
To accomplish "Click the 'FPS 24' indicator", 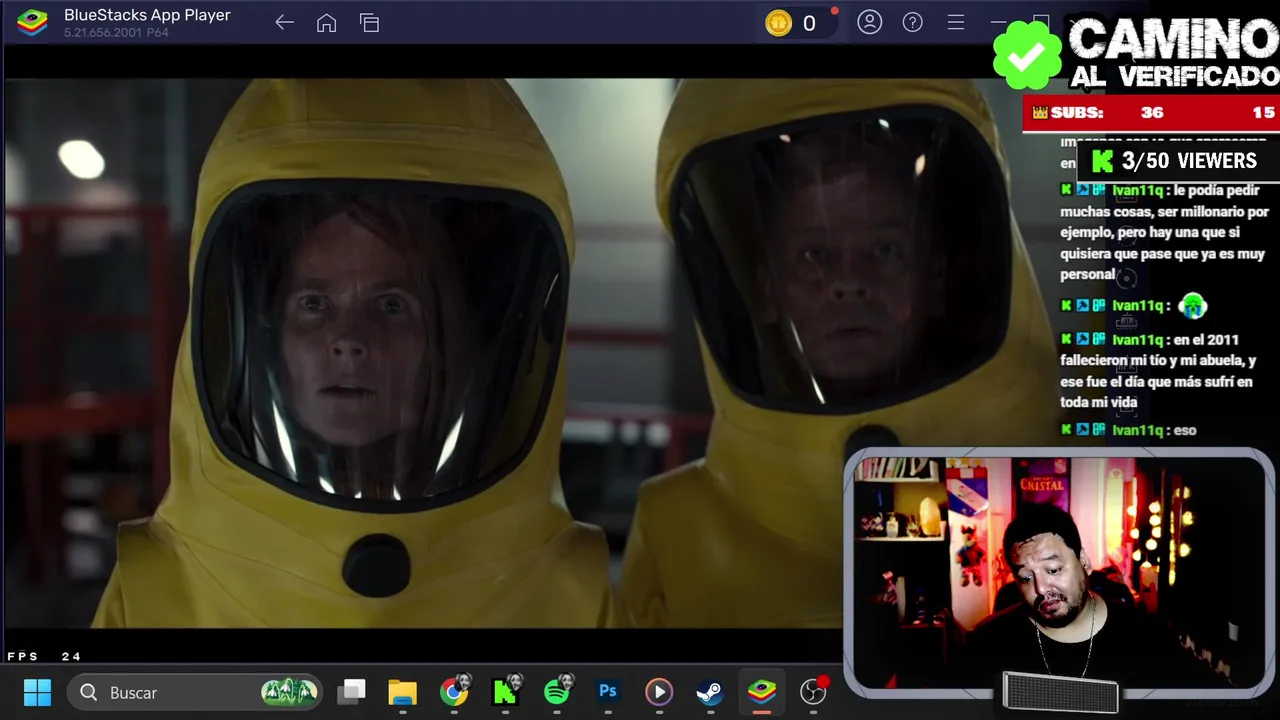I will (x=44, y=656).
